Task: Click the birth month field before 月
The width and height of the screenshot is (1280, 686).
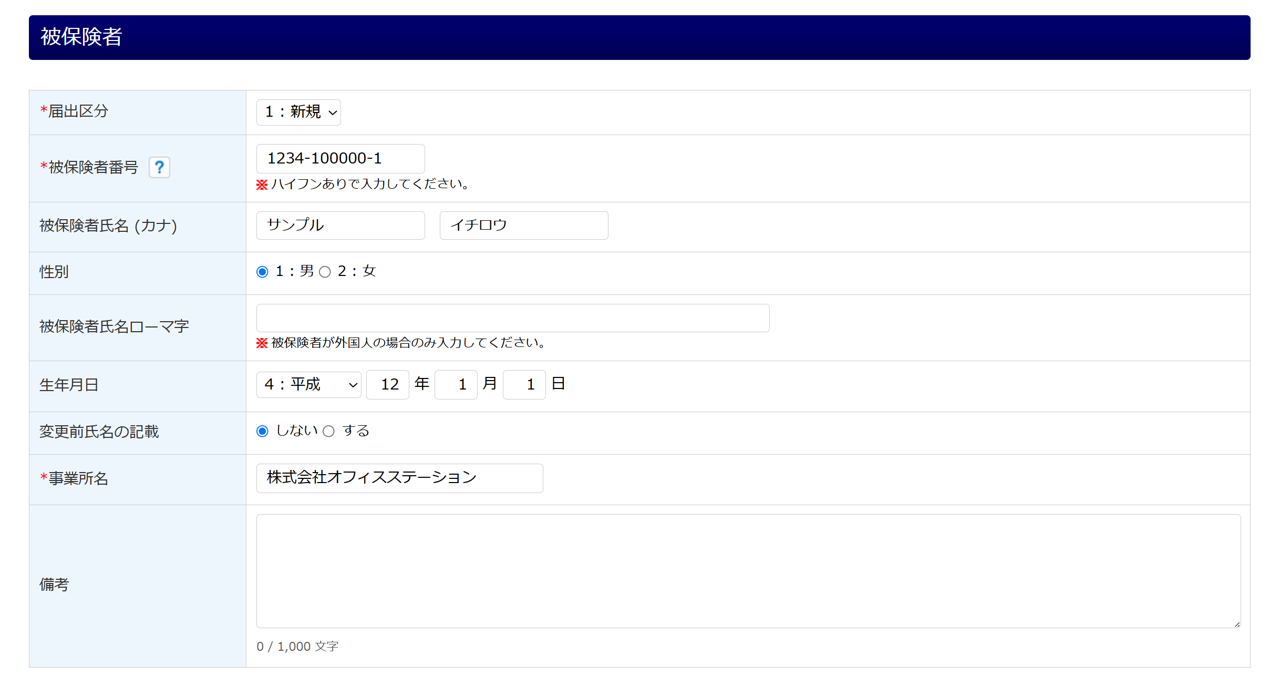Action: click(456, 385)
